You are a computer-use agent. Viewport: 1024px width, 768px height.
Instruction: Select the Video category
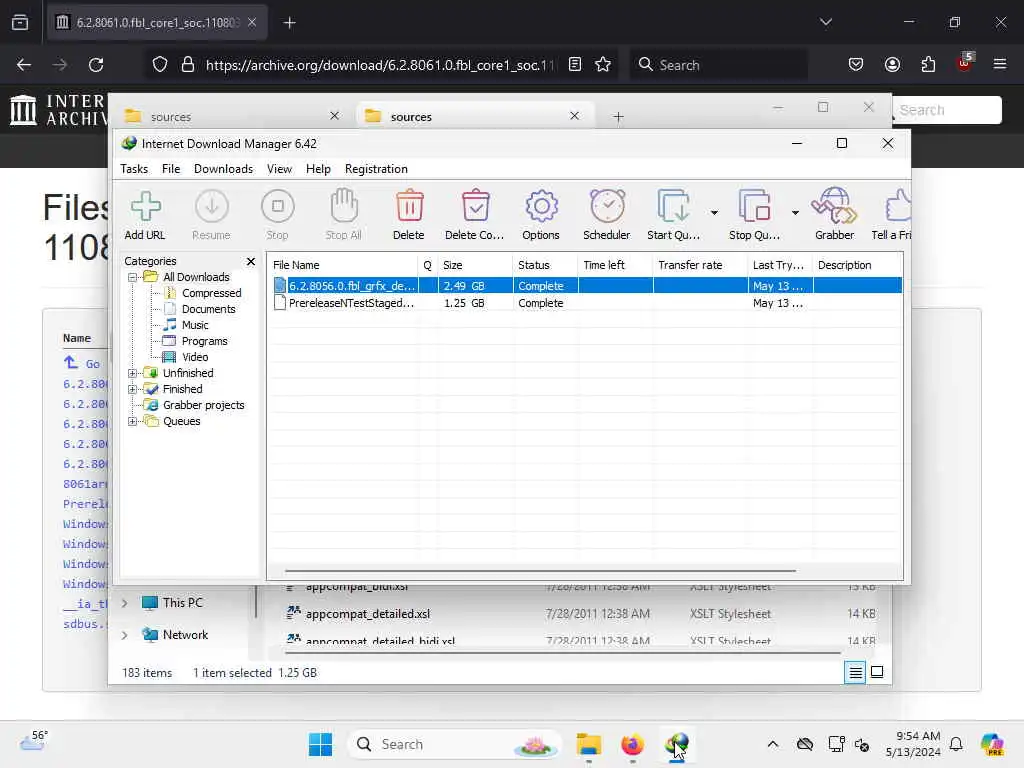(x=195, y=357)
